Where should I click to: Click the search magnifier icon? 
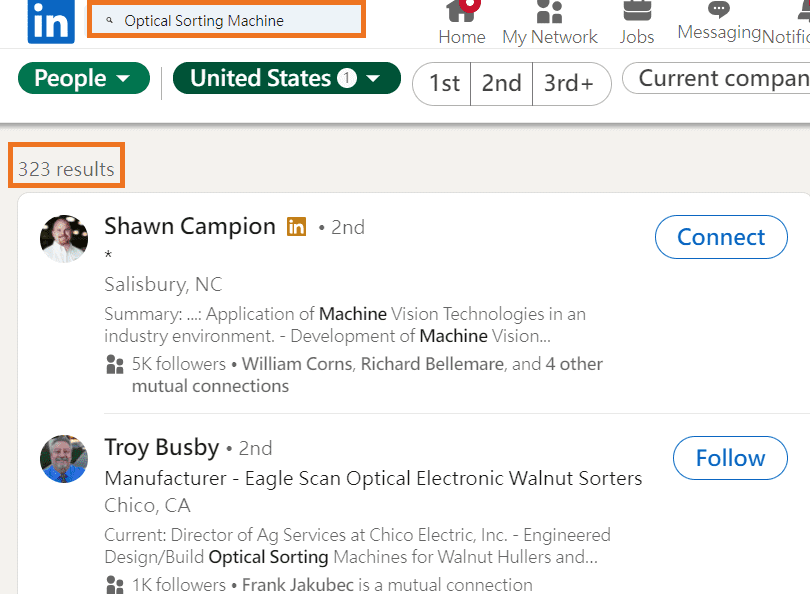tap(109, 21)
